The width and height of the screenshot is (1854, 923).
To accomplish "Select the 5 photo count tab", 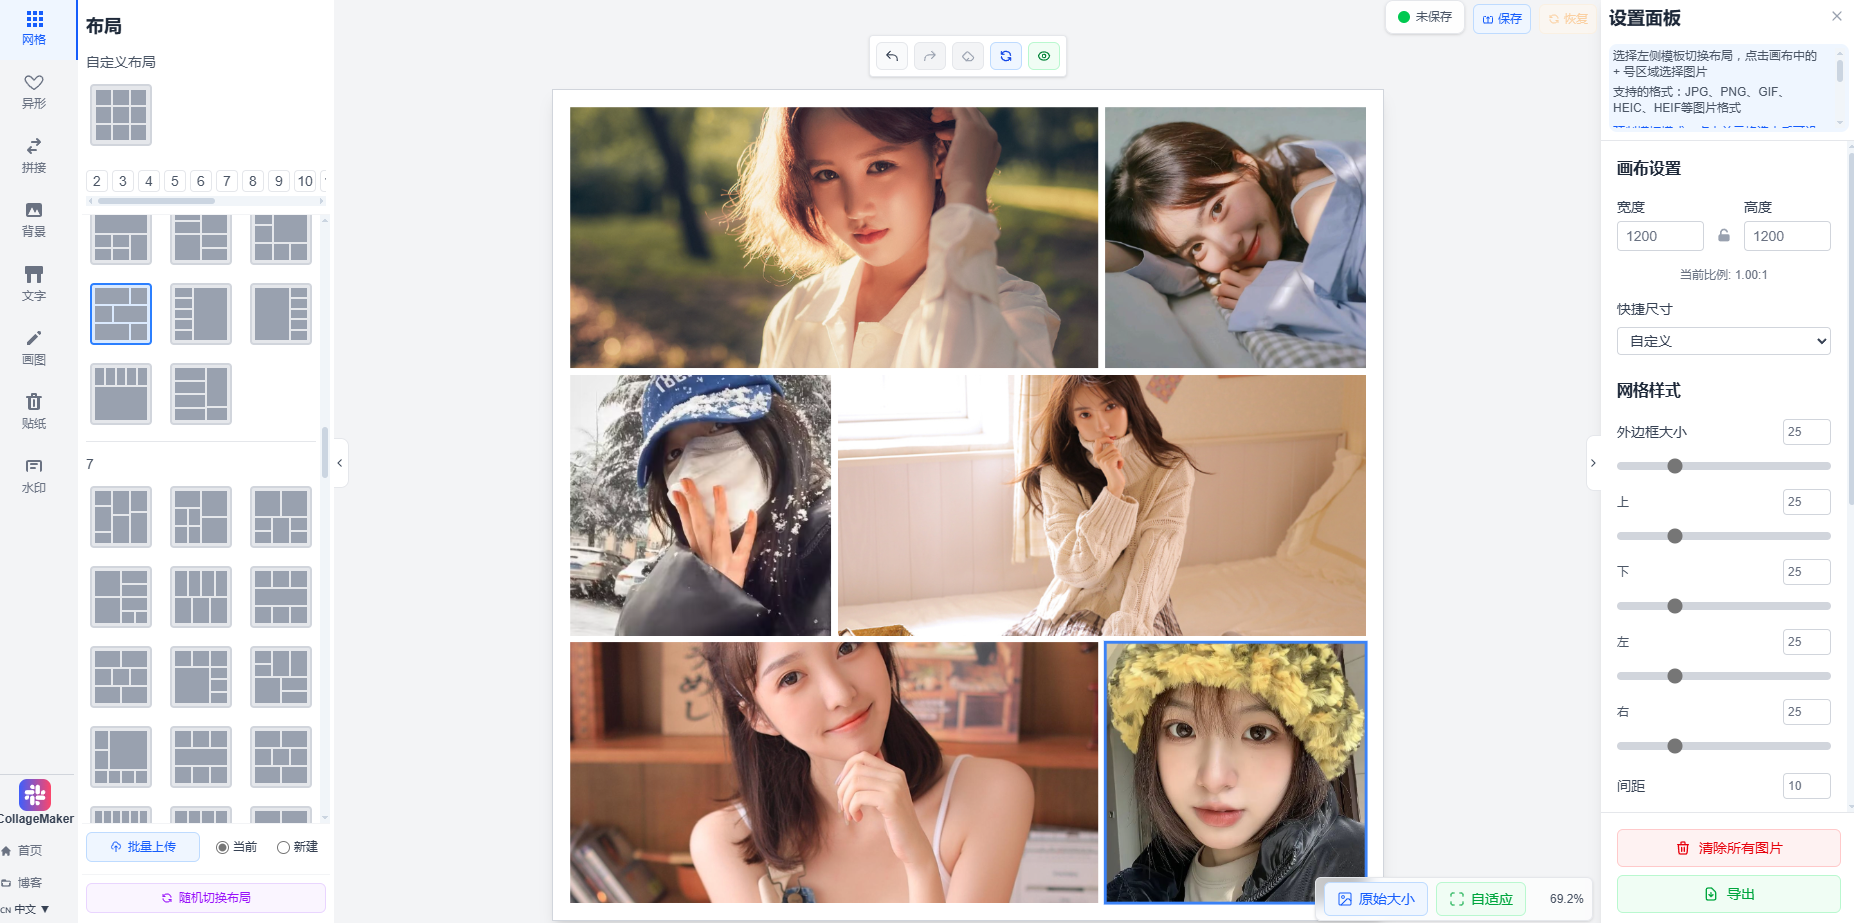I will click(x=175, y=181).
